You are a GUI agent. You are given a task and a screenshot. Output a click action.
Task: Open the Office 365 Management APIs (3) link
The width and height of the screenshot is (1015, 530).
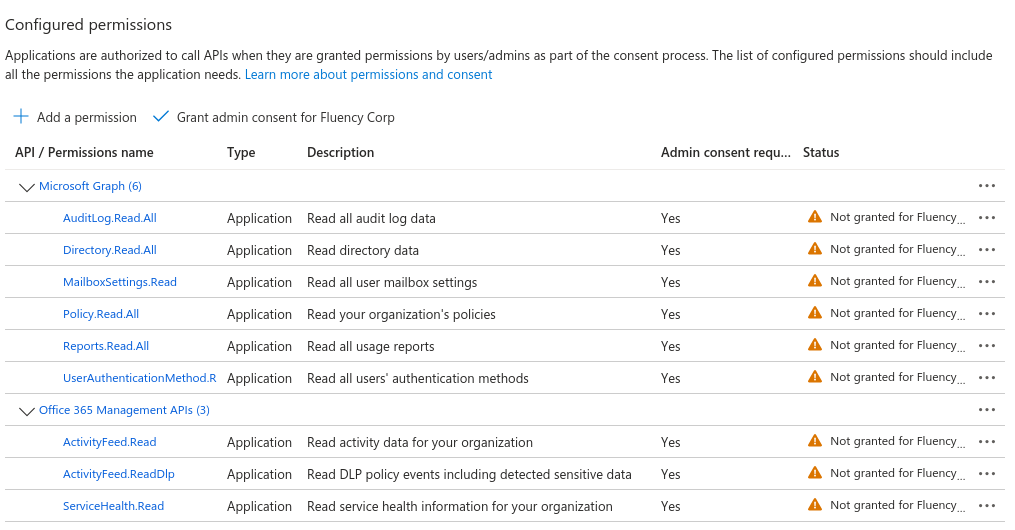tap(124, 410)
